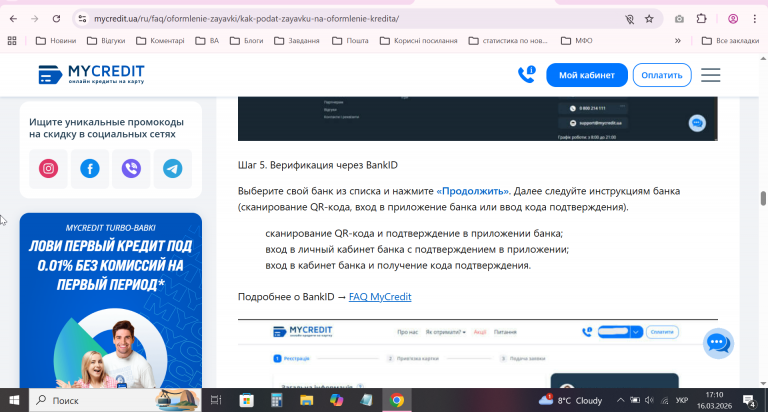
Task: Show hidden tray icons chevron
Action: pyautogui.click(x=620, y=400)
